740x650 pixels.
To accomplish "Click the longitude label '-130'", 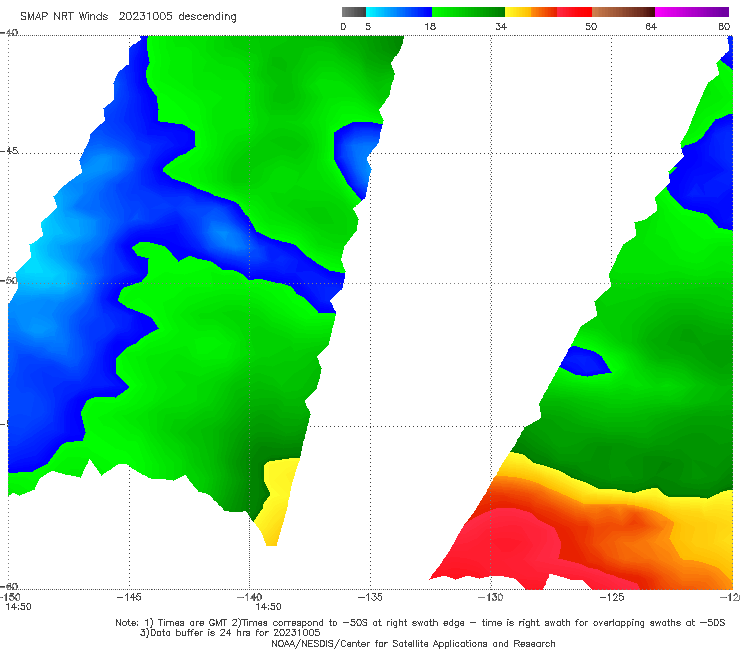I will click(x=490, y=597).
